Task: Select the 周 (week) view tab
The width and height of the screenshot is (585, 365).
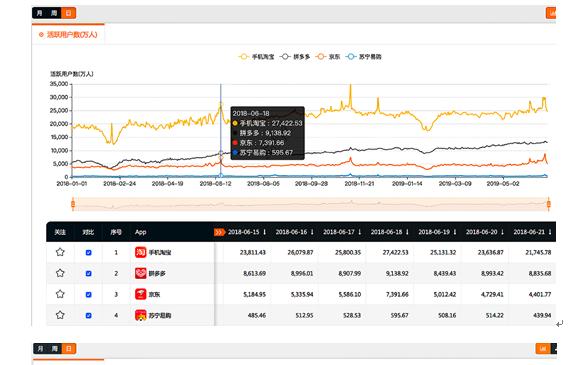Action: (x=54, y=13)
